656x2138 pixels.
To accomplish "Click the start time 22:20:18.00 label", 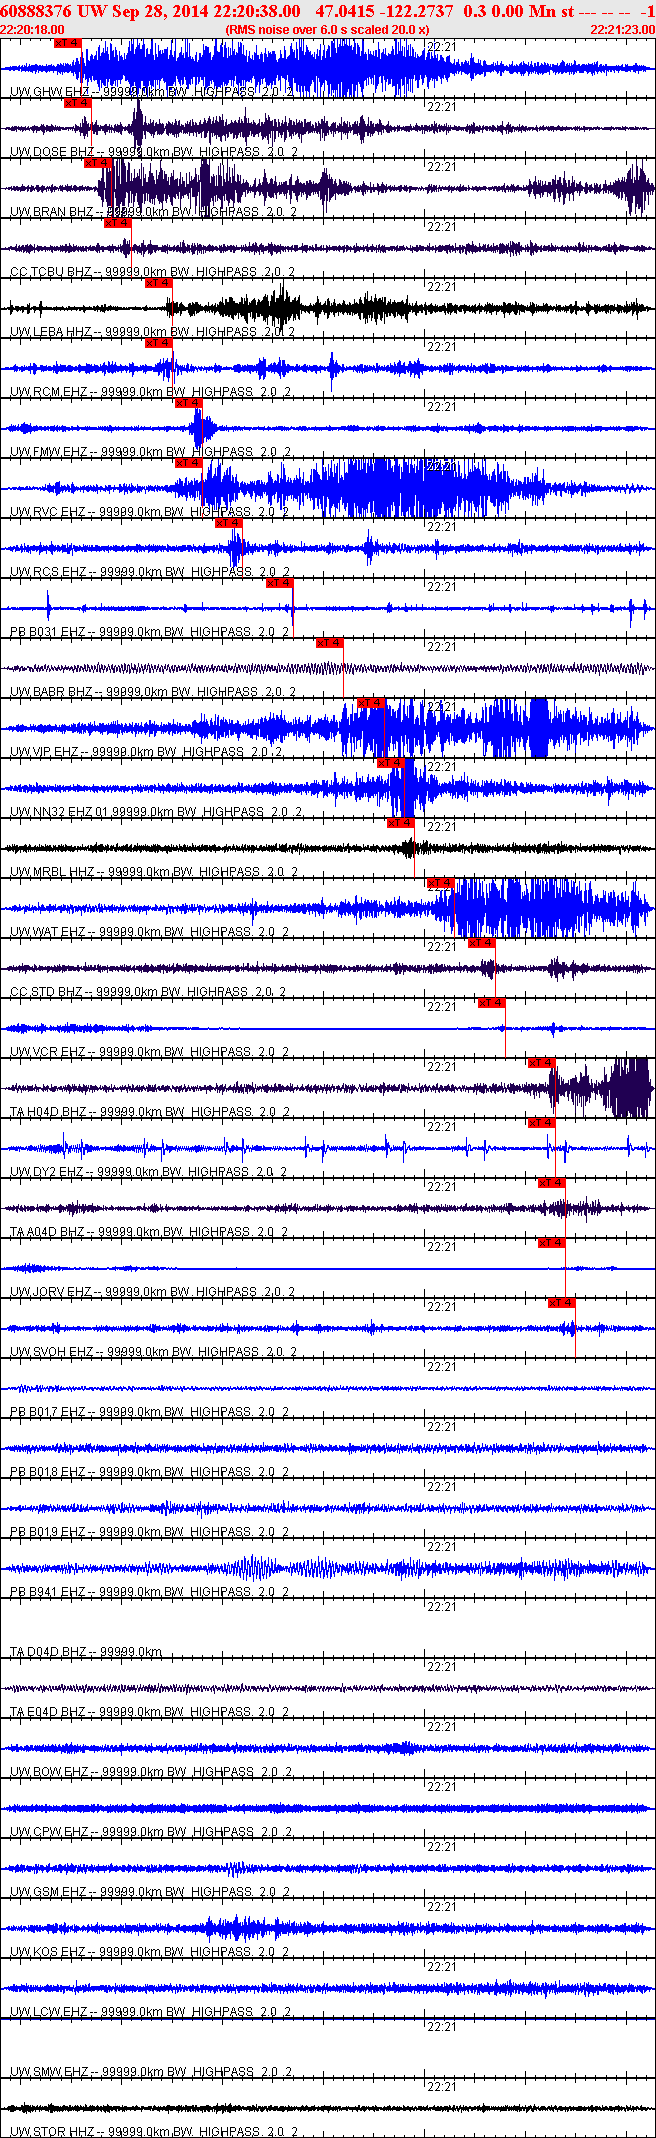I will [32, 30].
